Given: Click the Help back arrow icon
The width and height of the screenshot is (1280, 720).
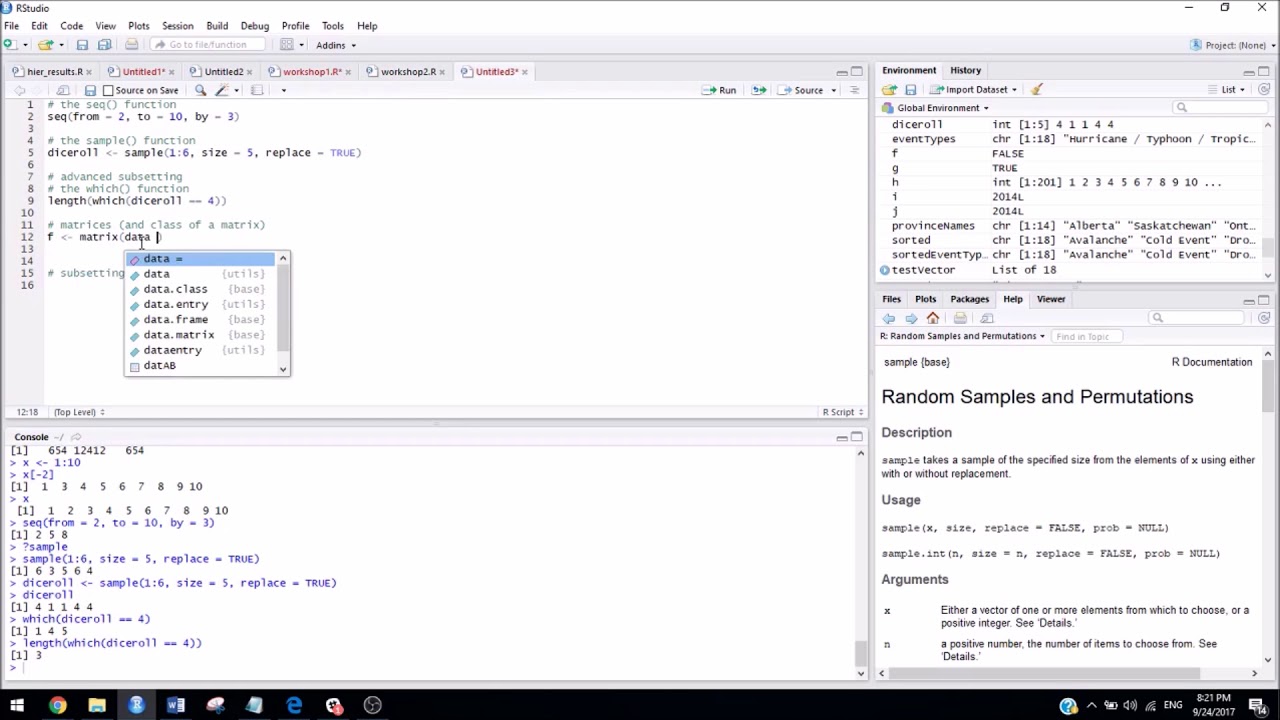Looking at the screenshot, I should coord(889,318).
